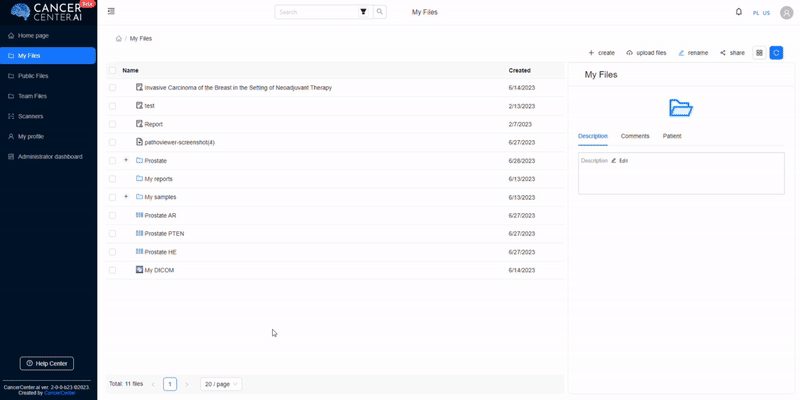Click the Description text box
Screen dimensions: 800x400
pos(681,173)
